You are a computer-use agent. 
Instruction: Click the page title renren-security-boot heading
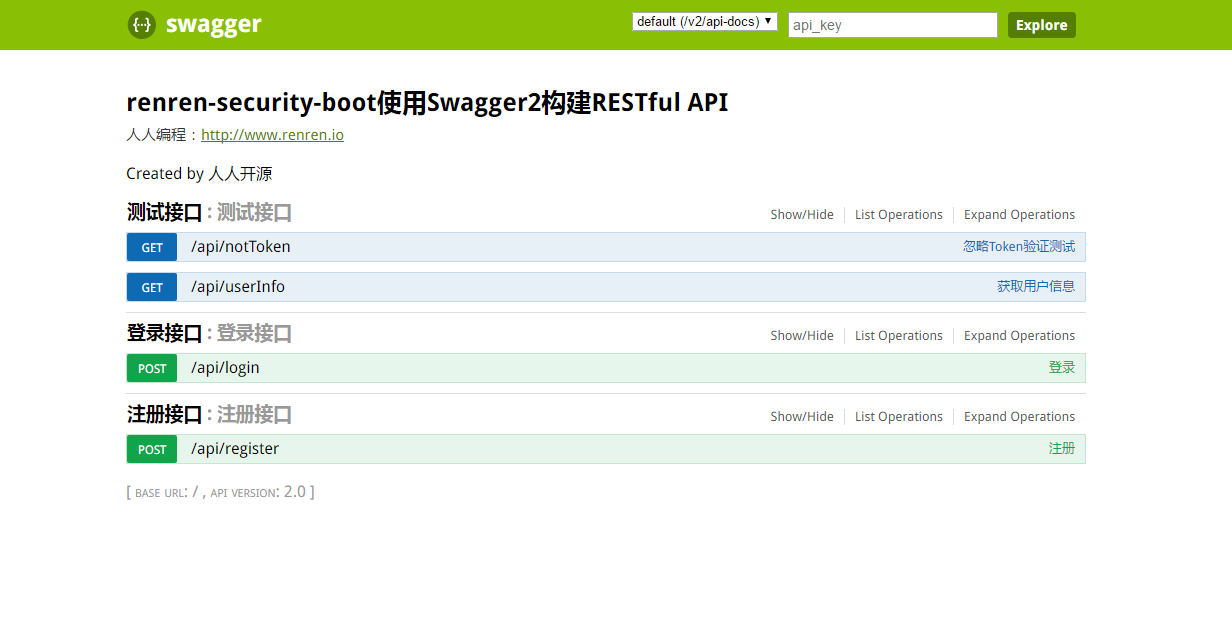click(427, 103)
